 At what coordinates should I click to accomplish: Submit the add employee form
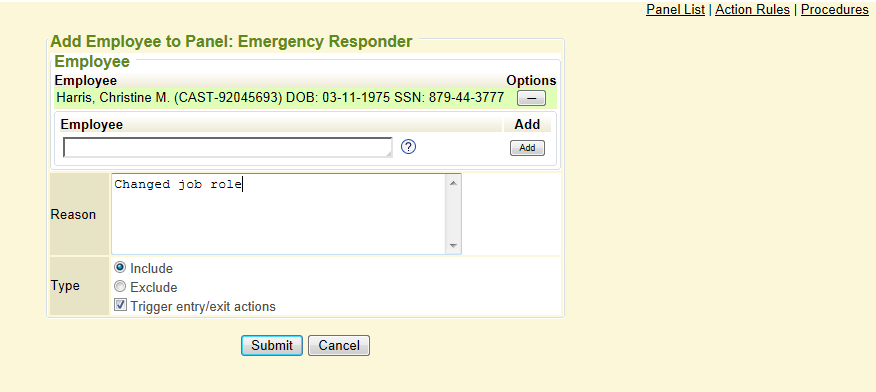272,346
